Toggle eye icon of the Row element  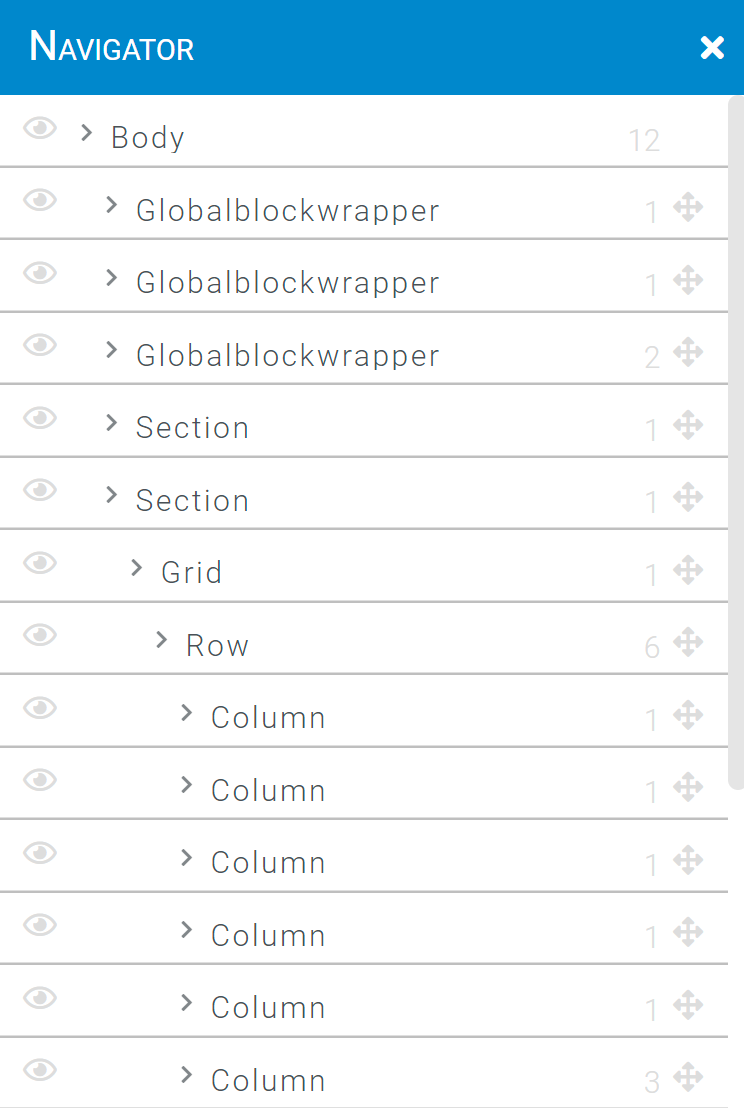pos(40,635)
